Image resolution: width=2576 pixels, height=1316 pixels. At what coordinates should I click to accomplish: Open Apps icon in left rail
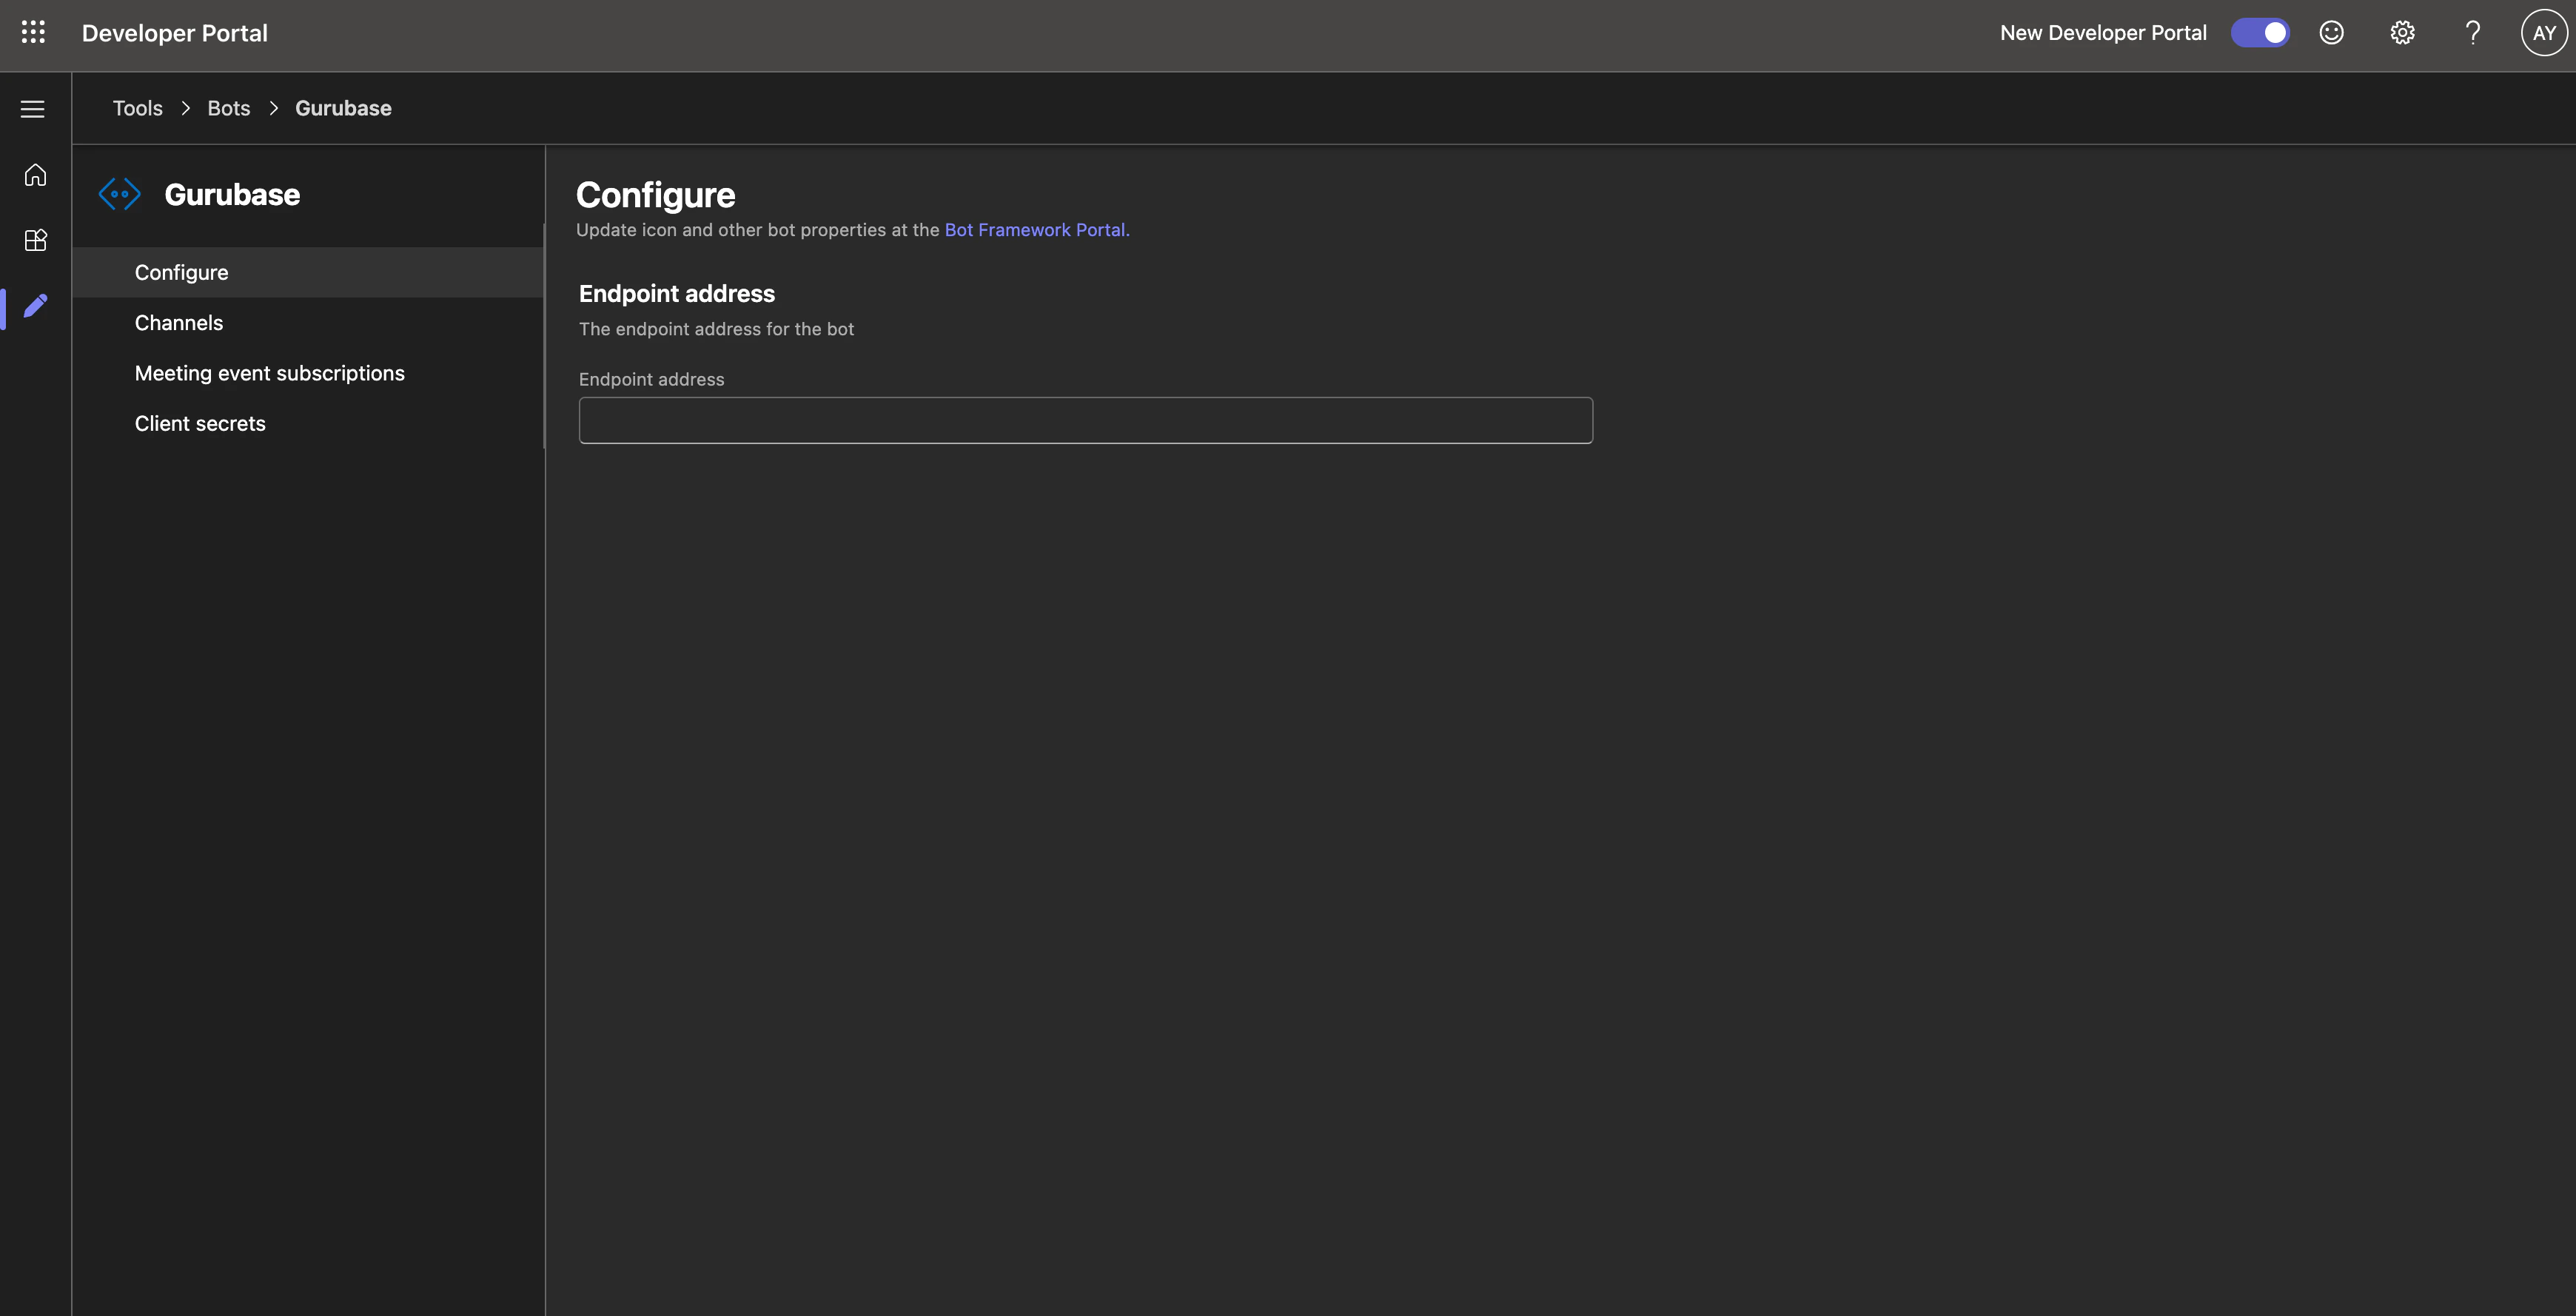tap(35, 240)
